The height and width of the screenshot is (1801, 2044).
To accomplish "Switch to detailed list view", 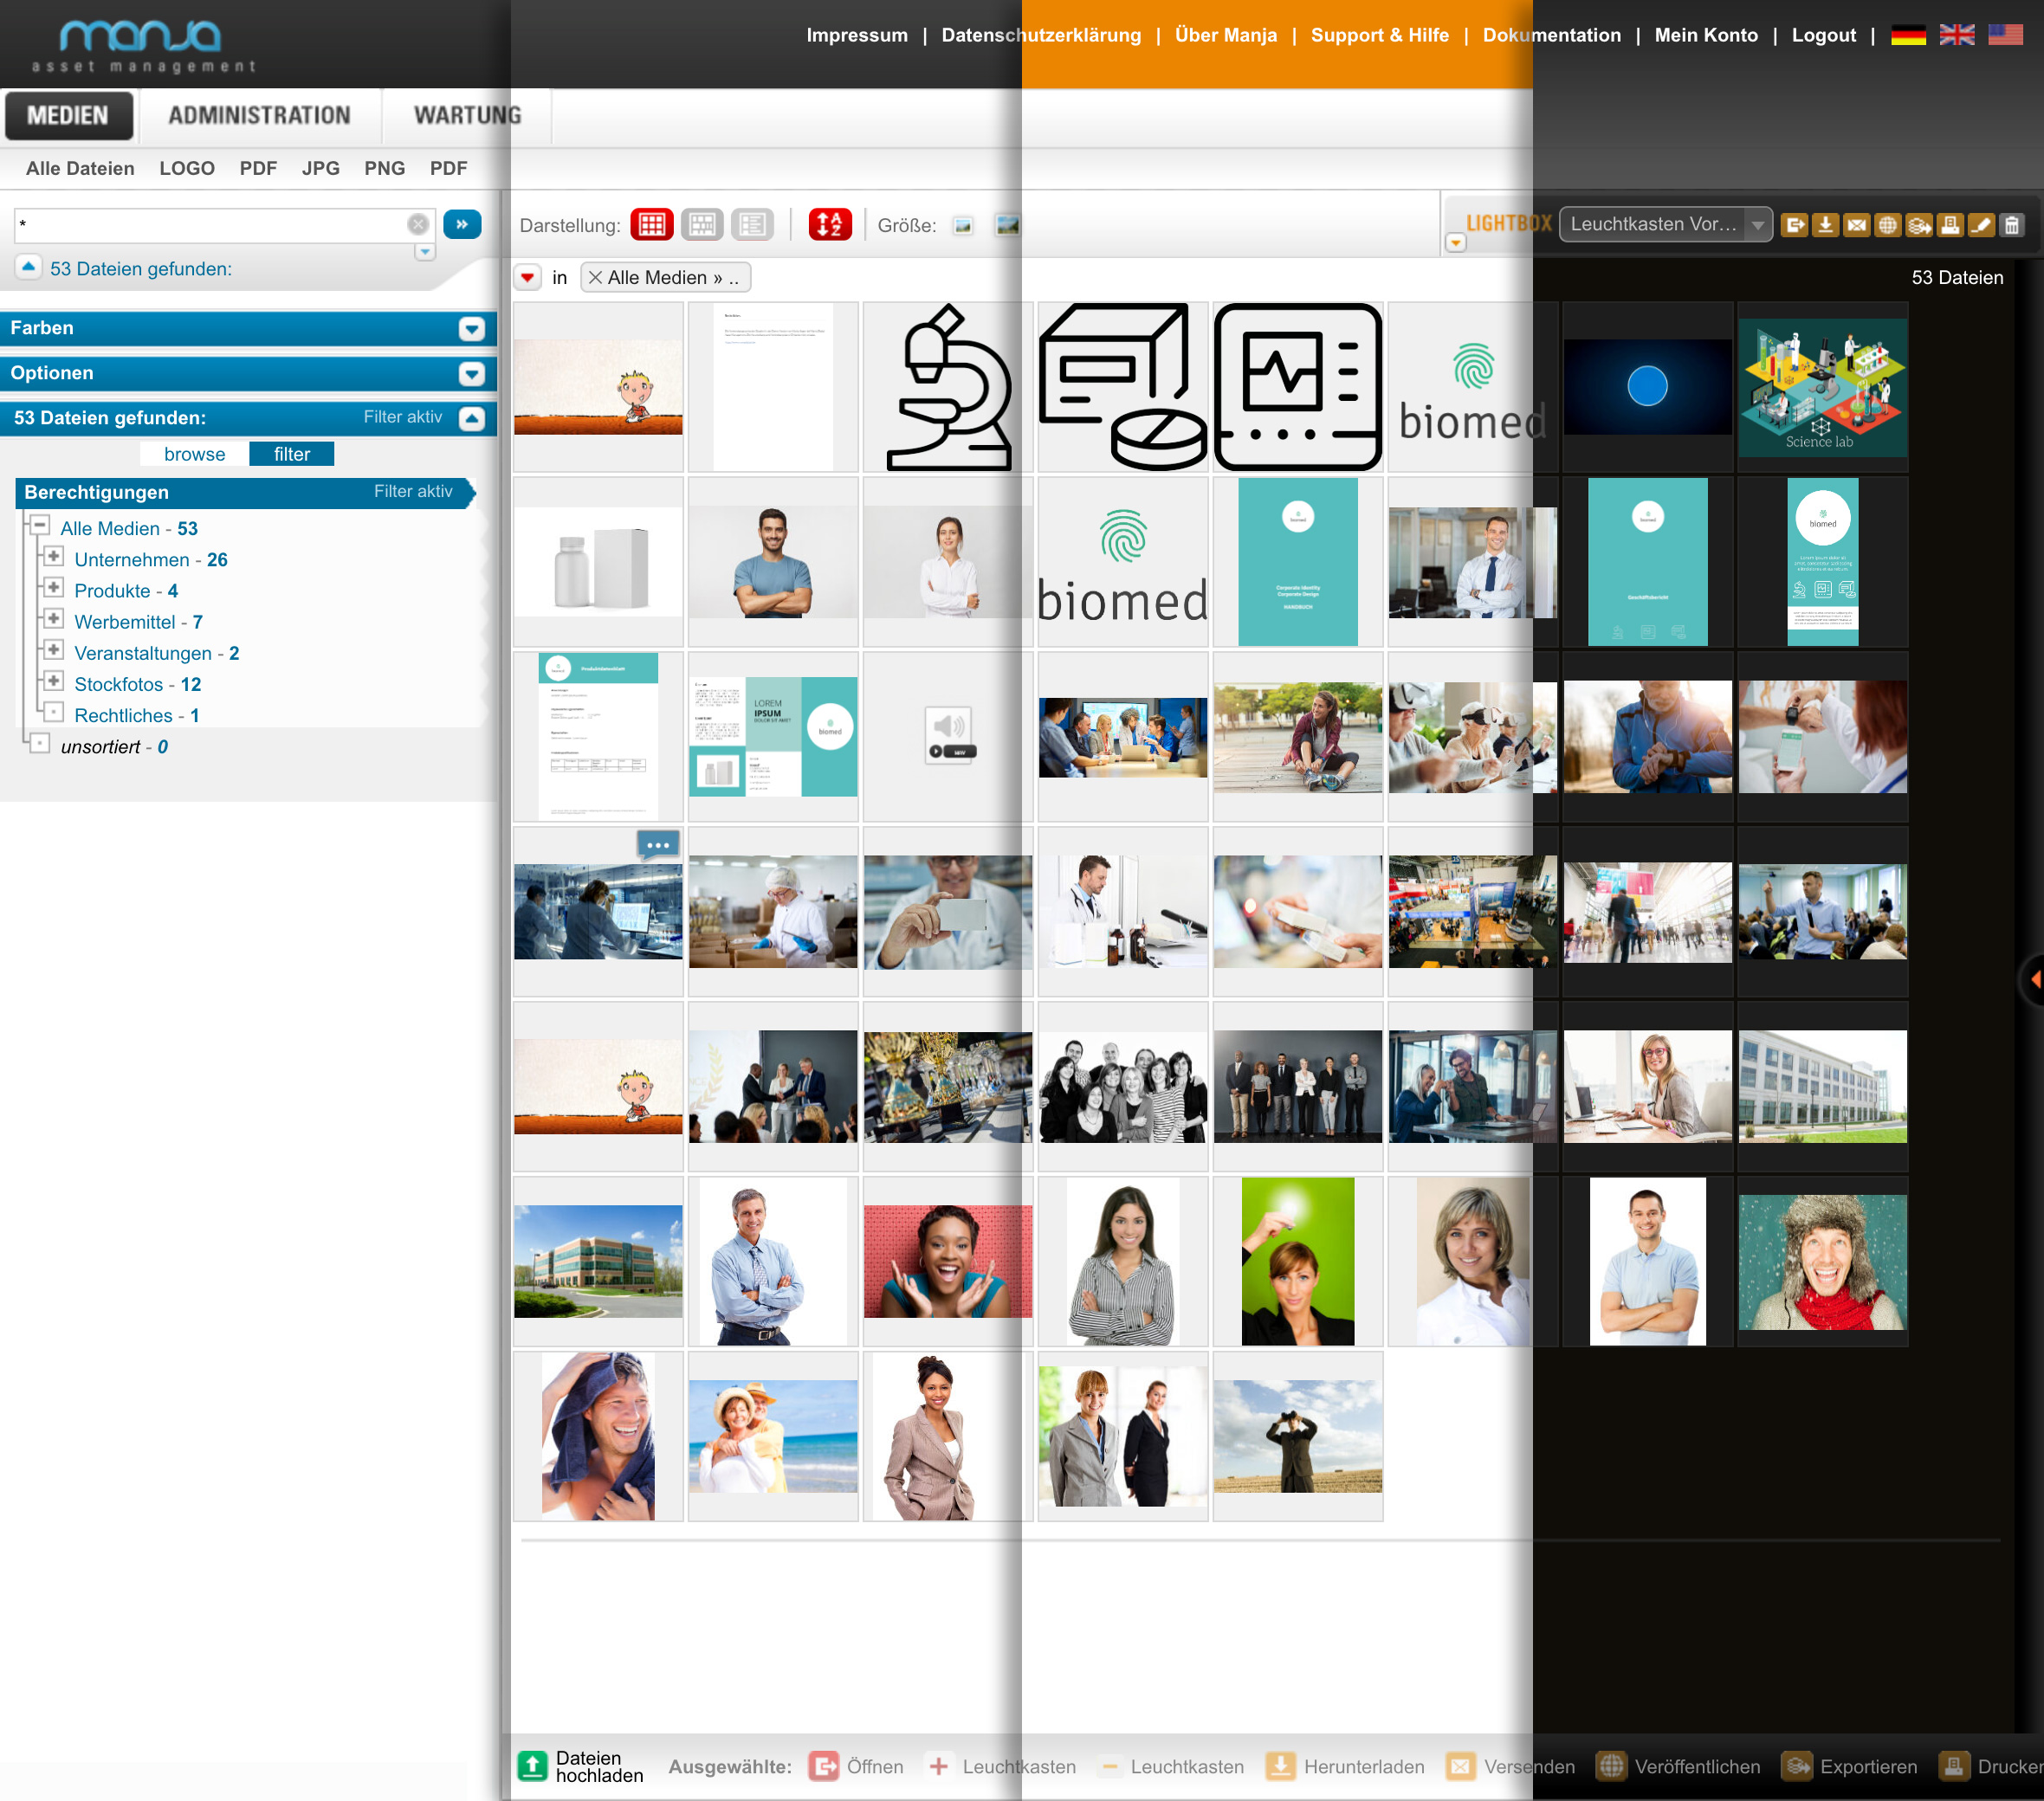I will (752, 224).
